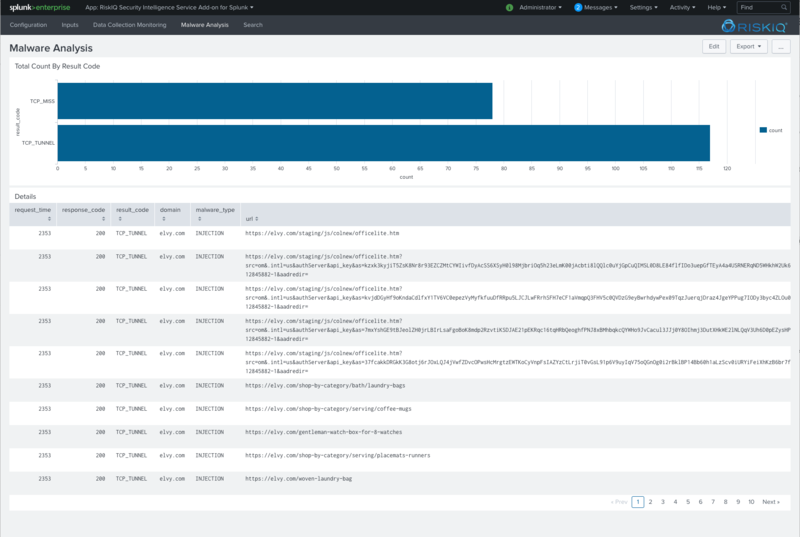Click the woven-laundry-bag URL cell
Viewport: 800px width, 537px height.
pyautogui.click(x=298, y=478)
